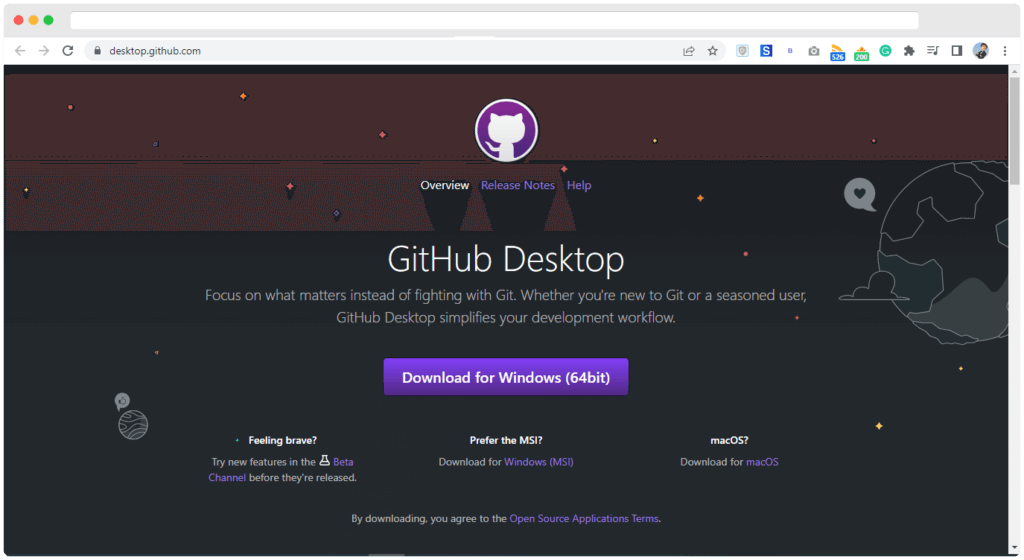Click the vertical scrollbar thumb
This screenshot has width=1024, height=560.
click(x=1014, y=131)
